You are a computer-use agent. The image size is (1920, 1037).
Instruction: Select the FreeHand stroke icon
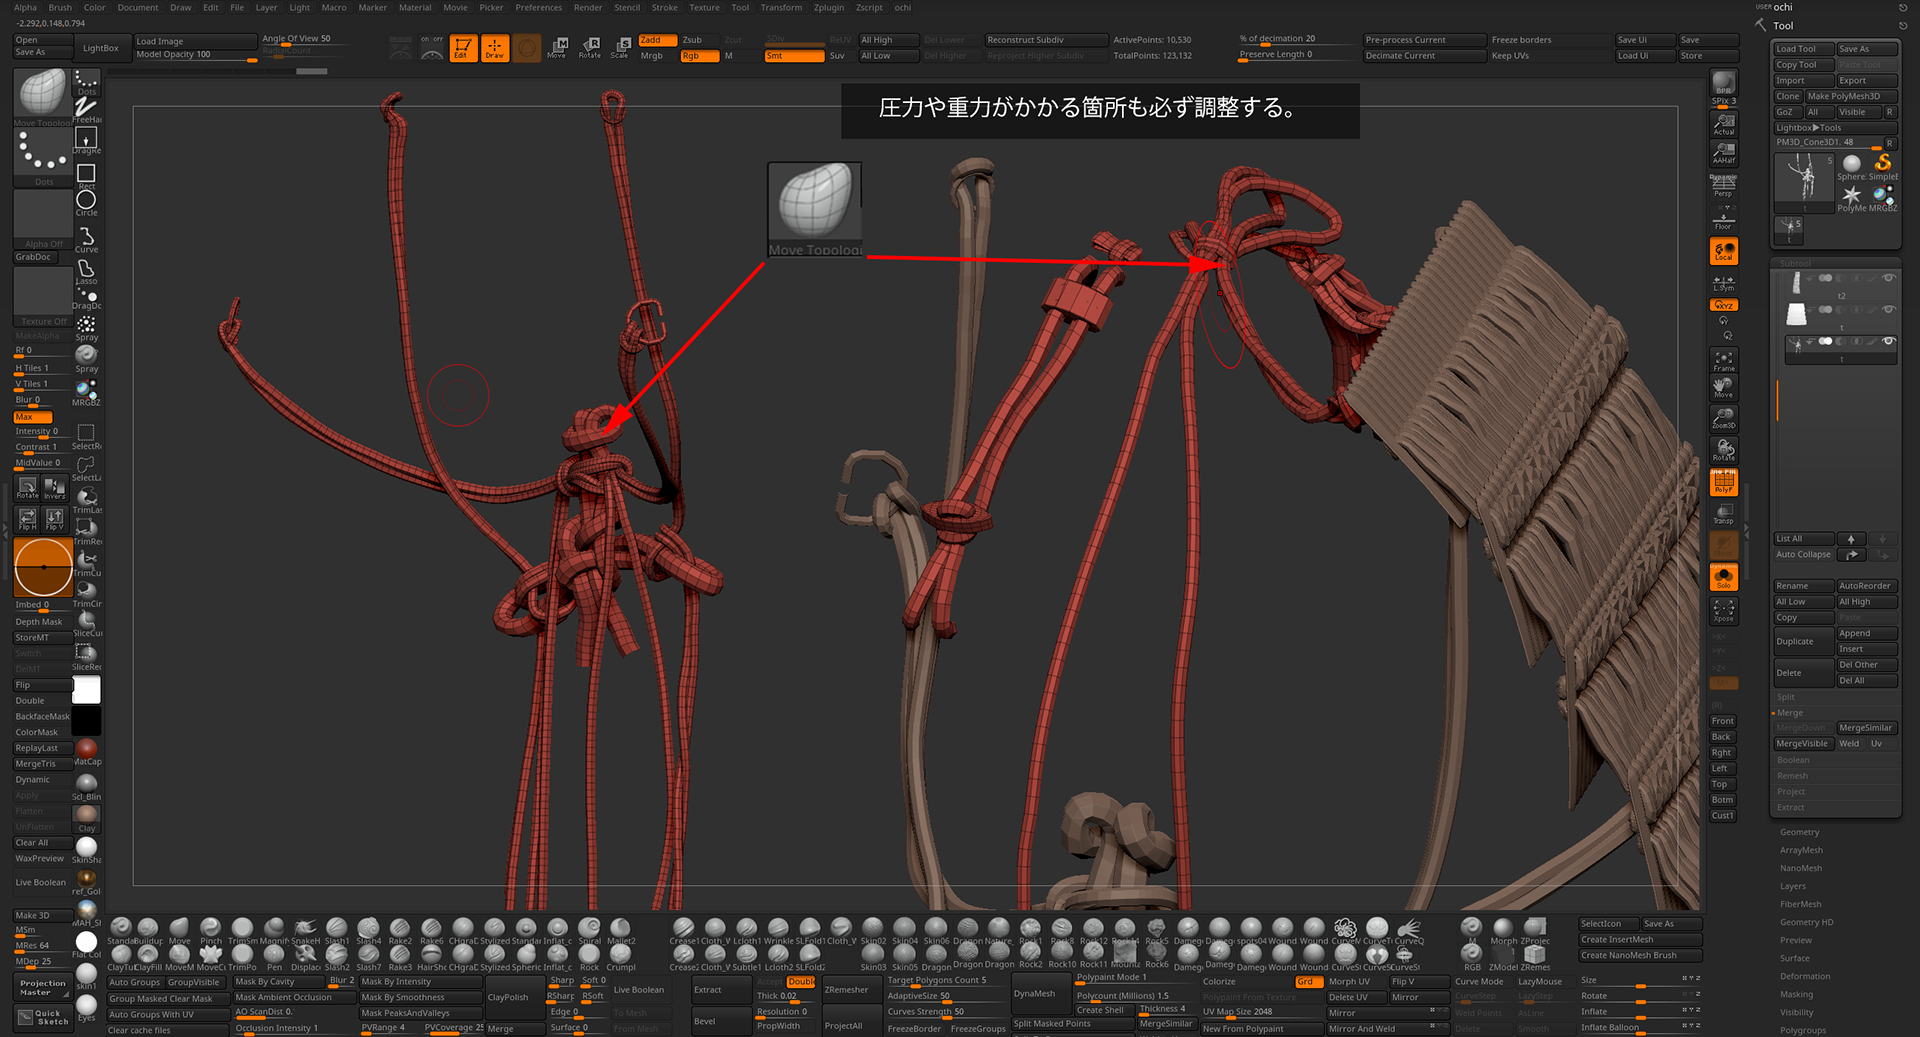pyautogui.click(x=86, y=110)
